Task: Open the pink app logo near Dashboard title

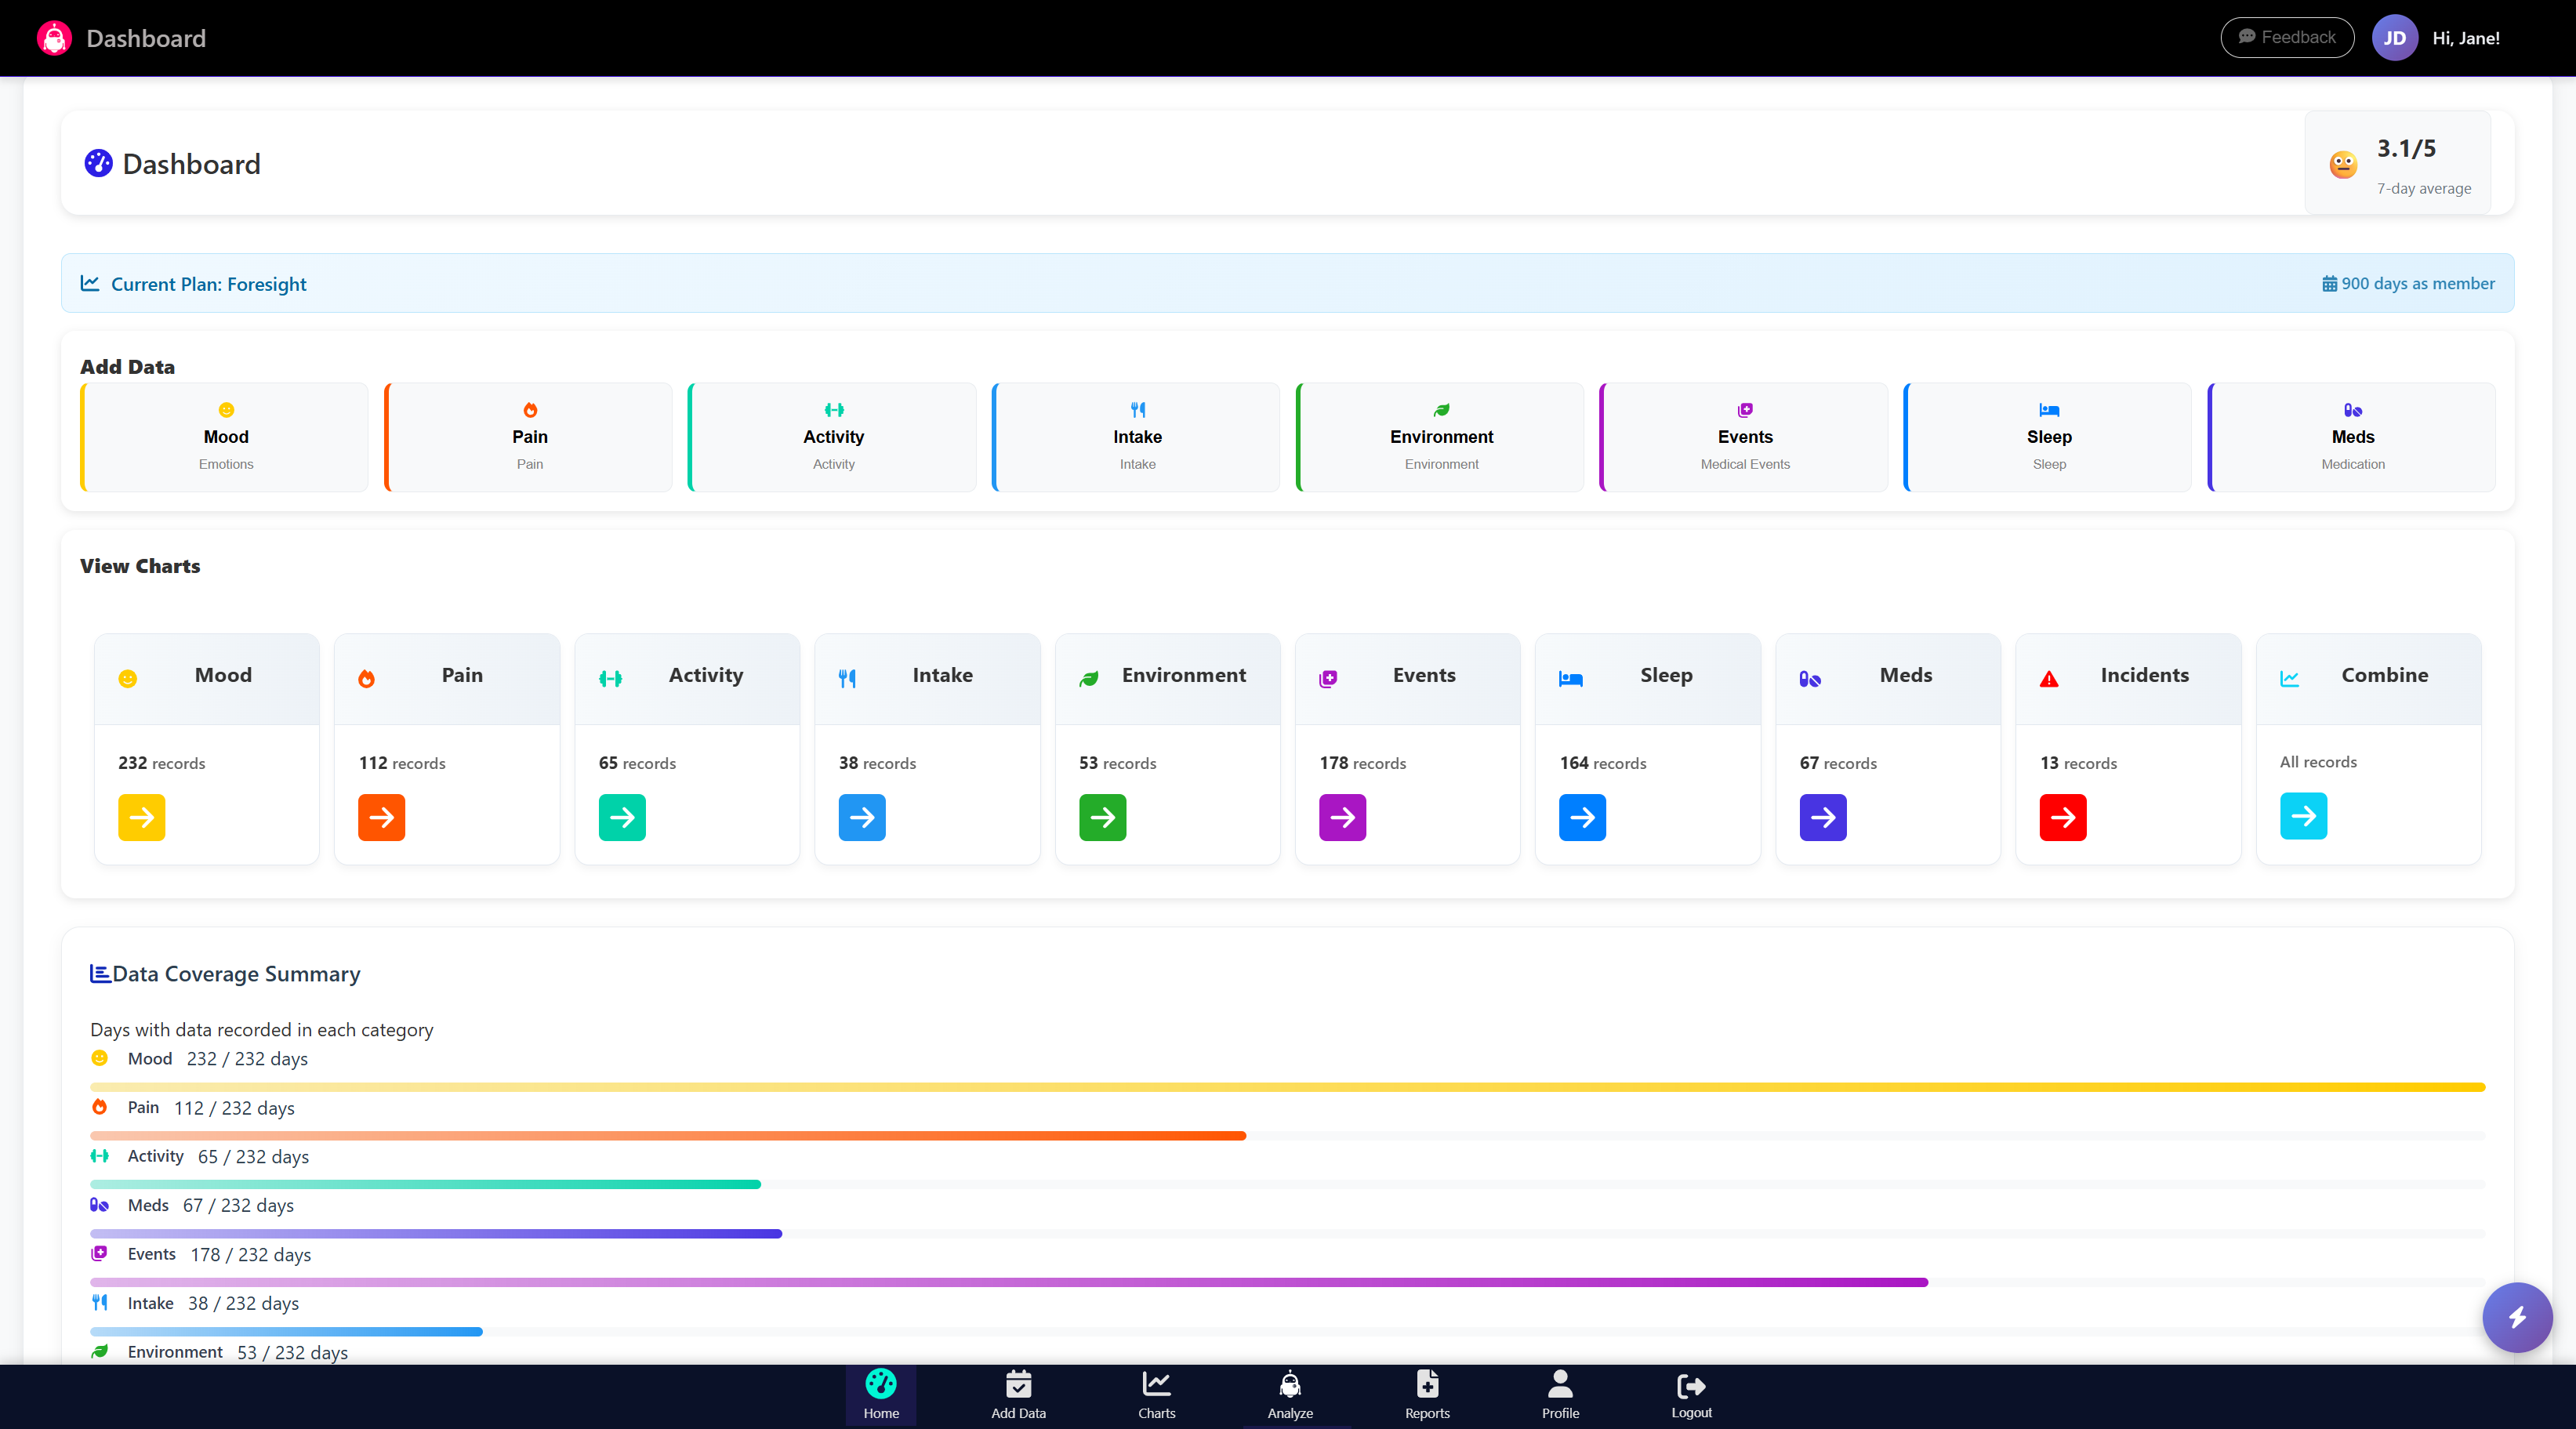Action: click(54, 37)
